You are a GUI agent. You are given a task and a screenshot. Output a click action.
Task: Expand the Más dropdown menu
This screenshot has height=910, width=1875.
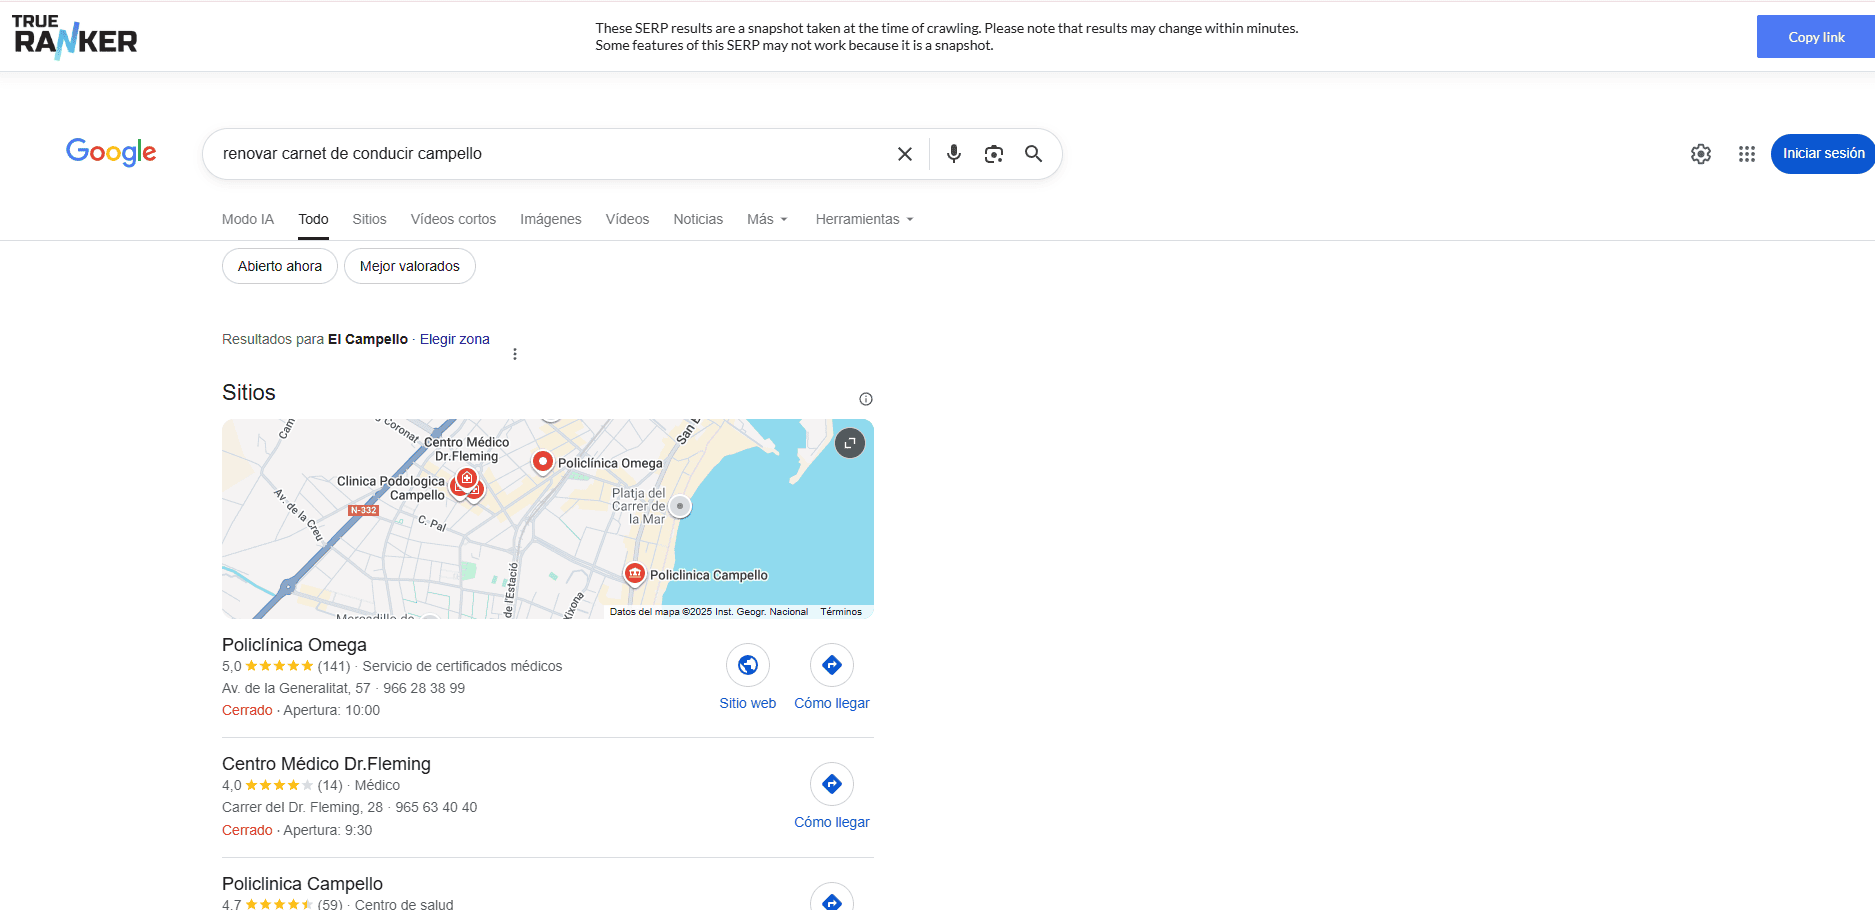pyautogui.click(x=767, y=219)
